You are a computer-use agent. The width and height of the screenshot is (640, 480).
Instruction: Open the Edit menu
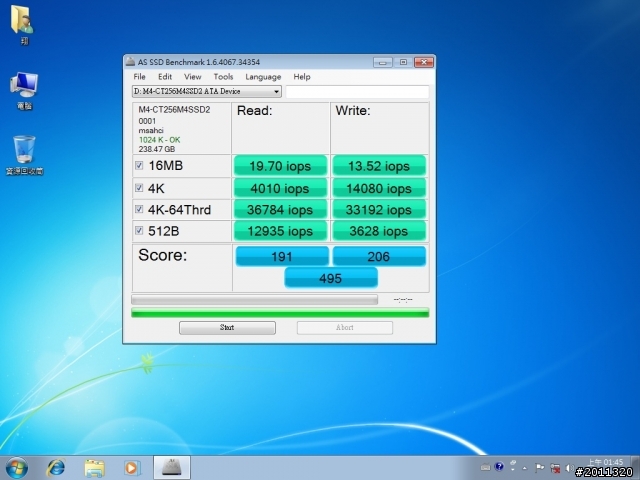(165, 77)
